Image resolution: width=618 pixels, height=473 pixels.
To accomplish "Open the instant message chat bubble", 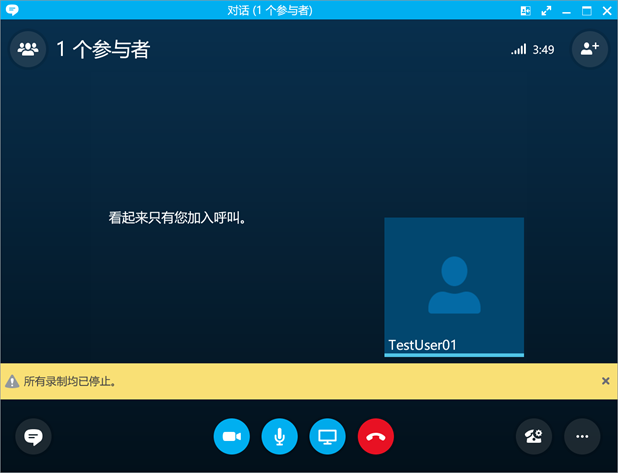I will coord(33,436).
